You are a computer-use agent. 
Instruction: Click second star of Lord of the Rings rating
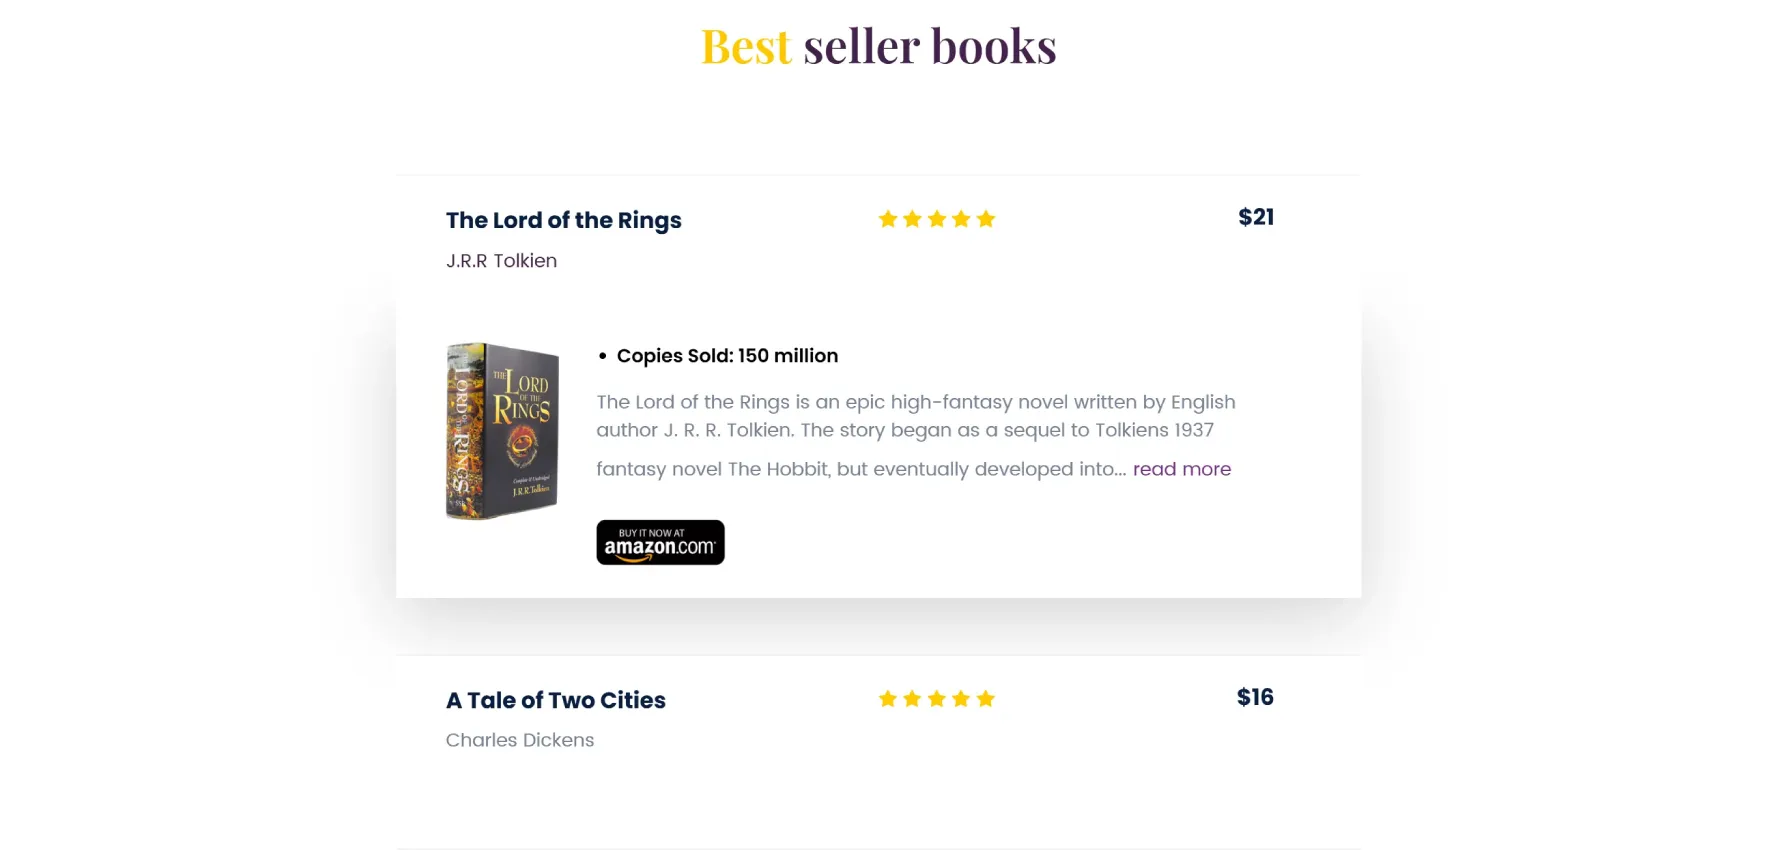pos(912,219)
